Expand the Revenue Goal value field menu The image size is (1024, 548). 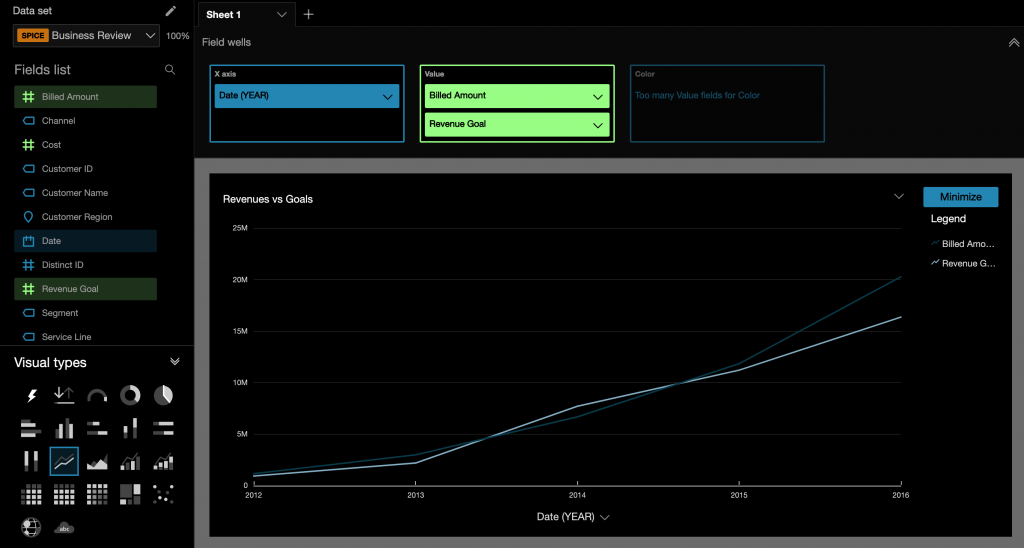coord(597,125)
